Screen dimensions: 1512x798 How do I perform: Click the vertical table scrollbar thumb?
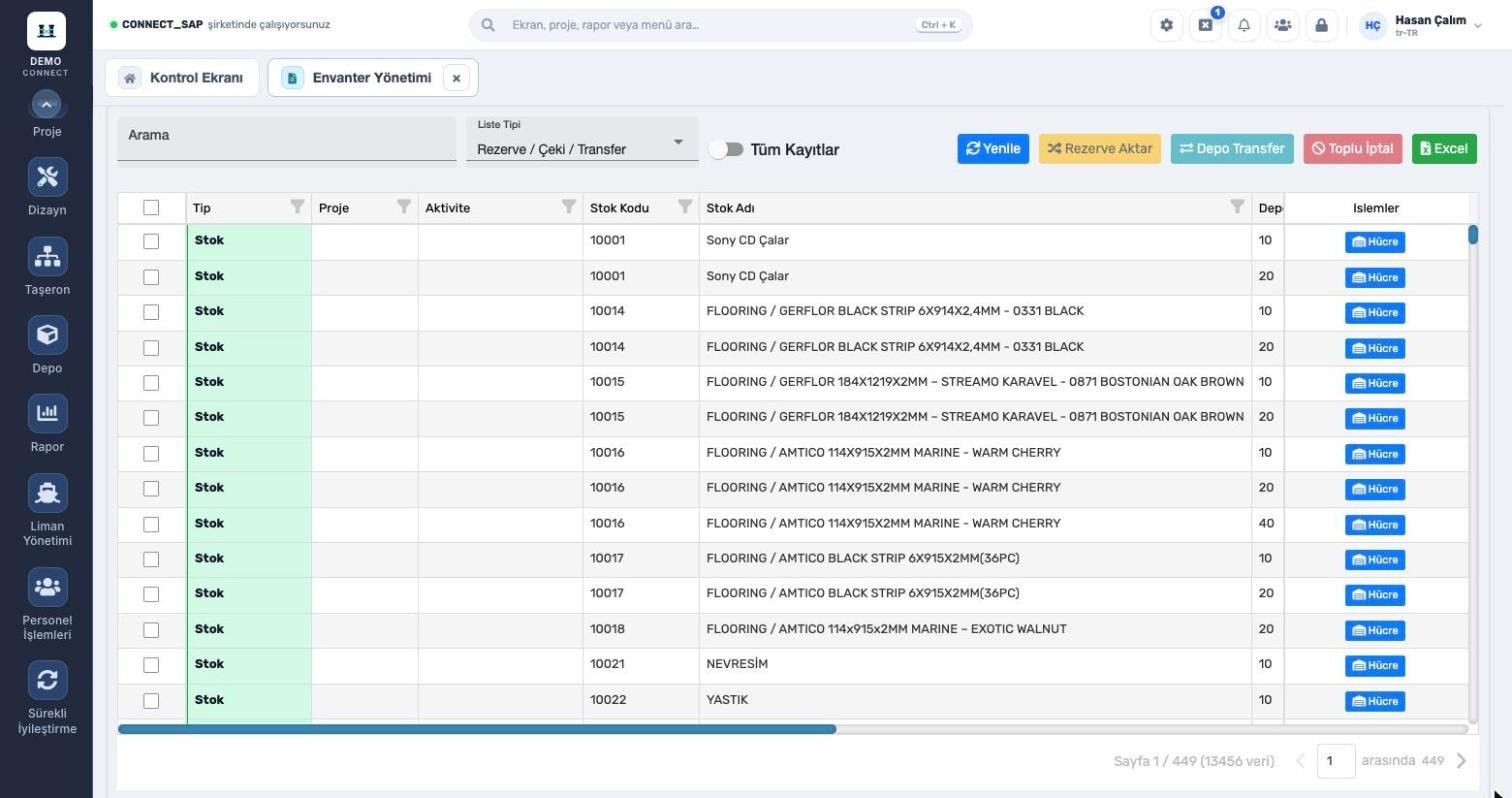pyautogui.click(x=1472, y=235)
